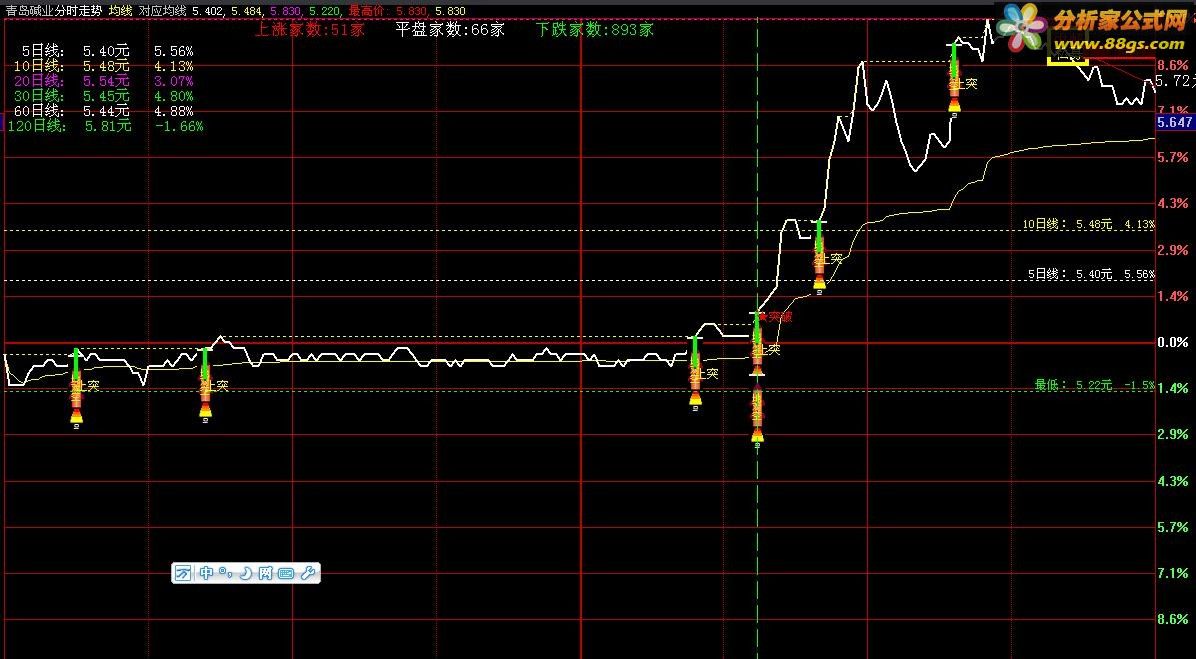Click the green 最低: 5.22元 label
This screenshot has height=659, width=1196.
[1095, 385]
